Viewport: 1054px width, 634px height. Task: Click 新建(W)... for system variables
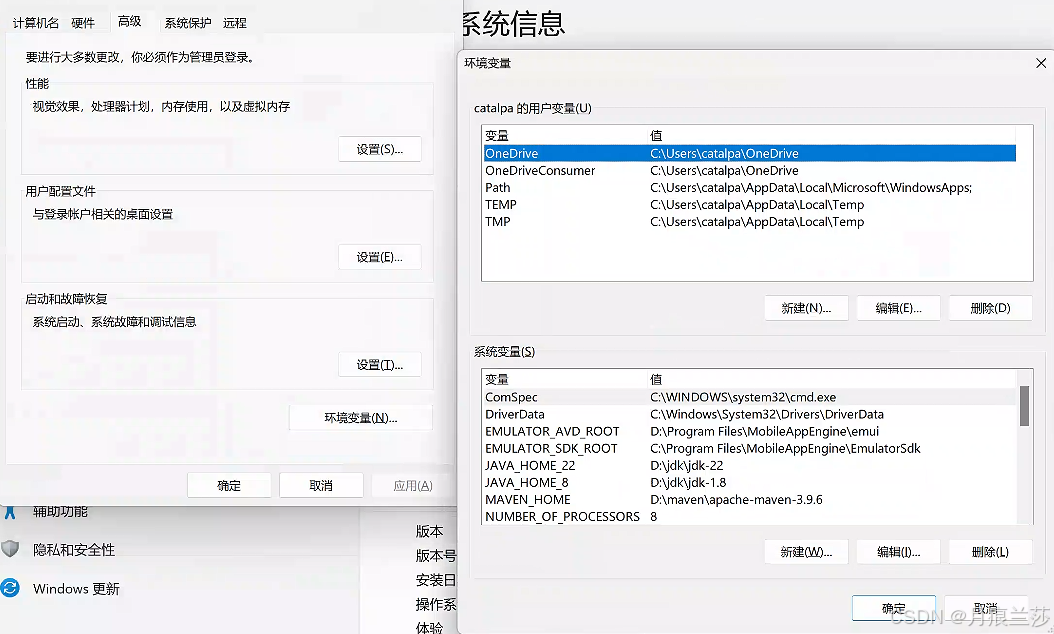(x=806, y=552)
